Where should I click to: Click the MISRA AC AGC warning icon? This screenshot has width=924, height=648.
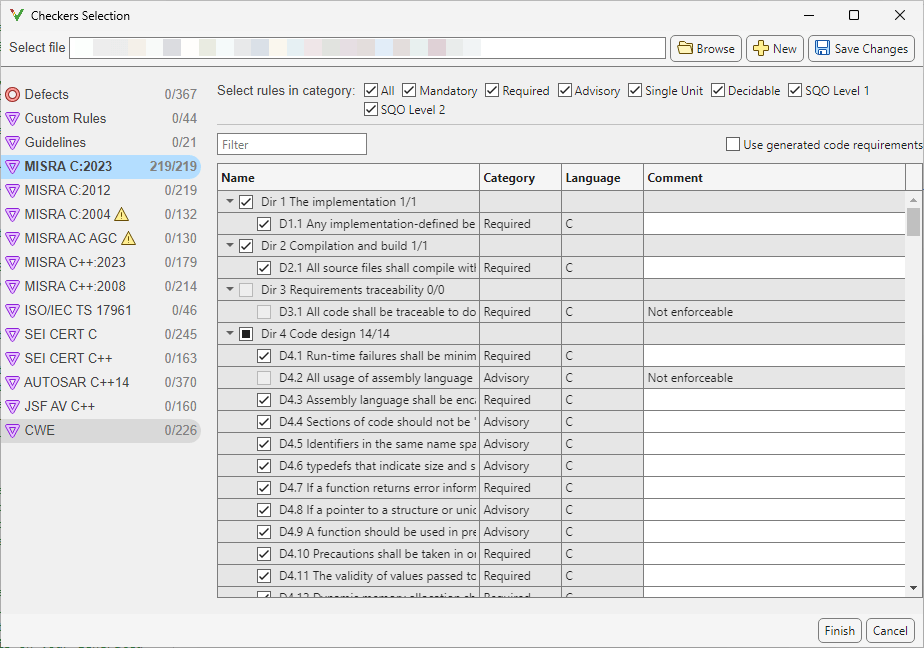click(x=128, y=238)
